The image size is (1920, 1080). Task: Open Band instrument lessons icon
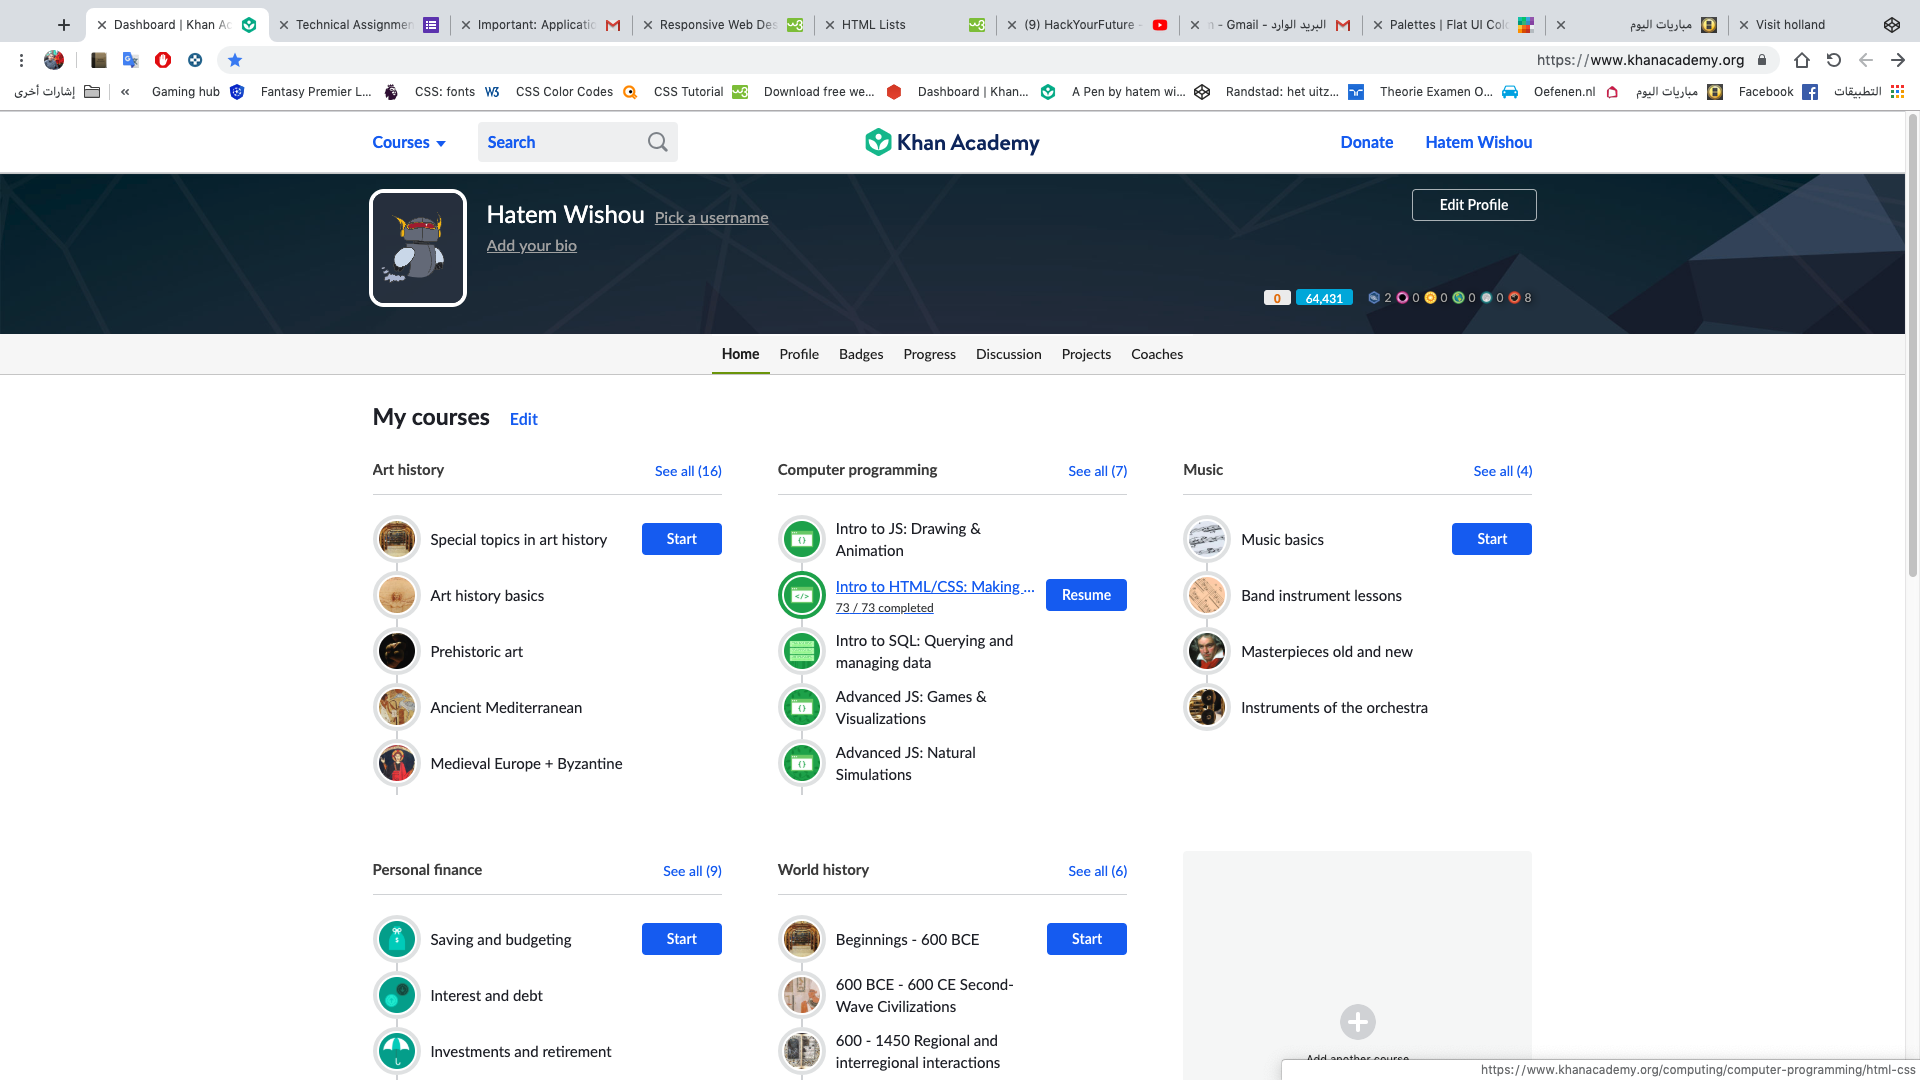(1207, 595)
